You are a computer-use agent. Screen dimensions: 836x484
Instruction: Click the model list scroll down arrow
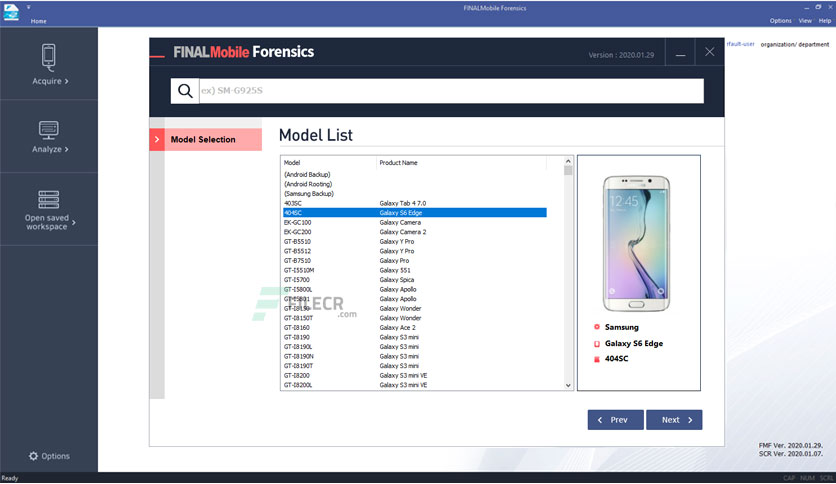(x=568, y=385)
